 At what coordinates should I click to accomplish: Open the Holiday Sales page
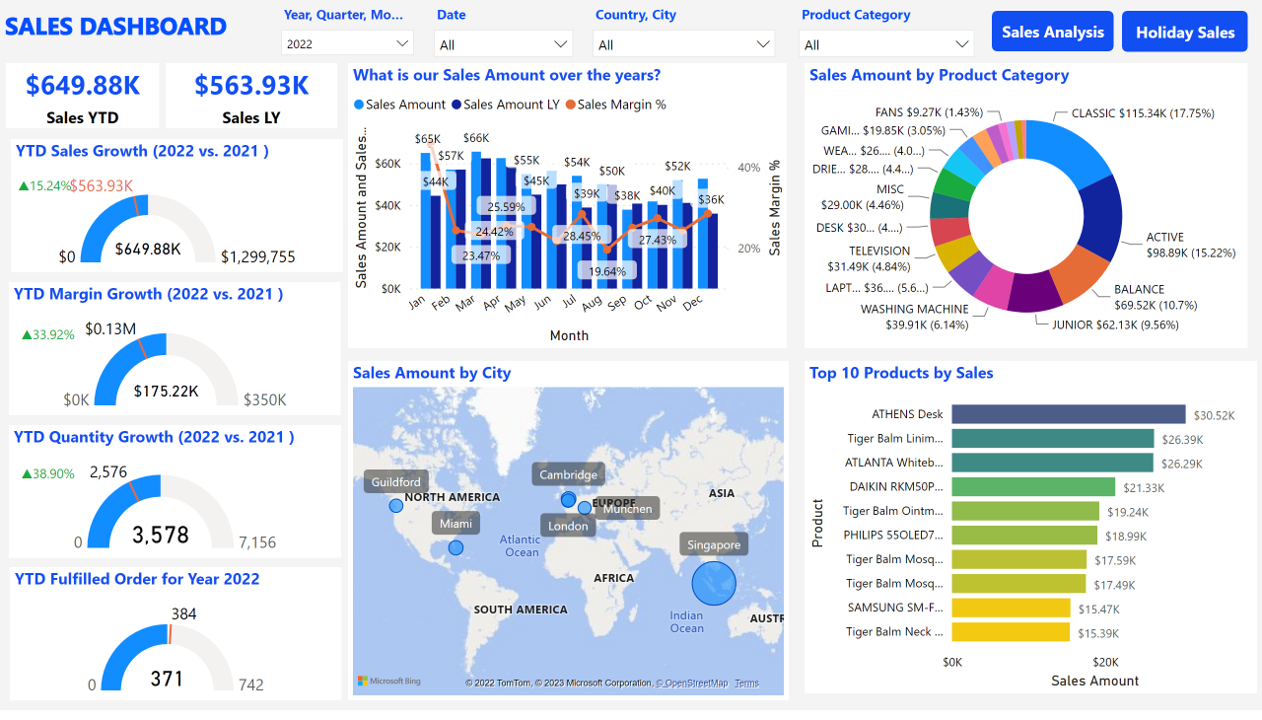[x=1185, y=32]
